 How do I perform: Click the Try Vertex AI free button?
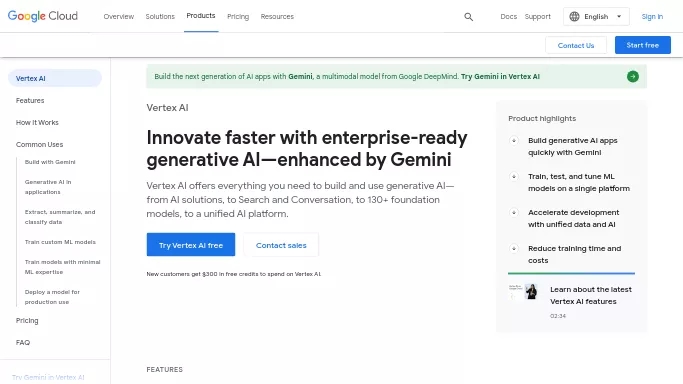click(x=191, y=245)
